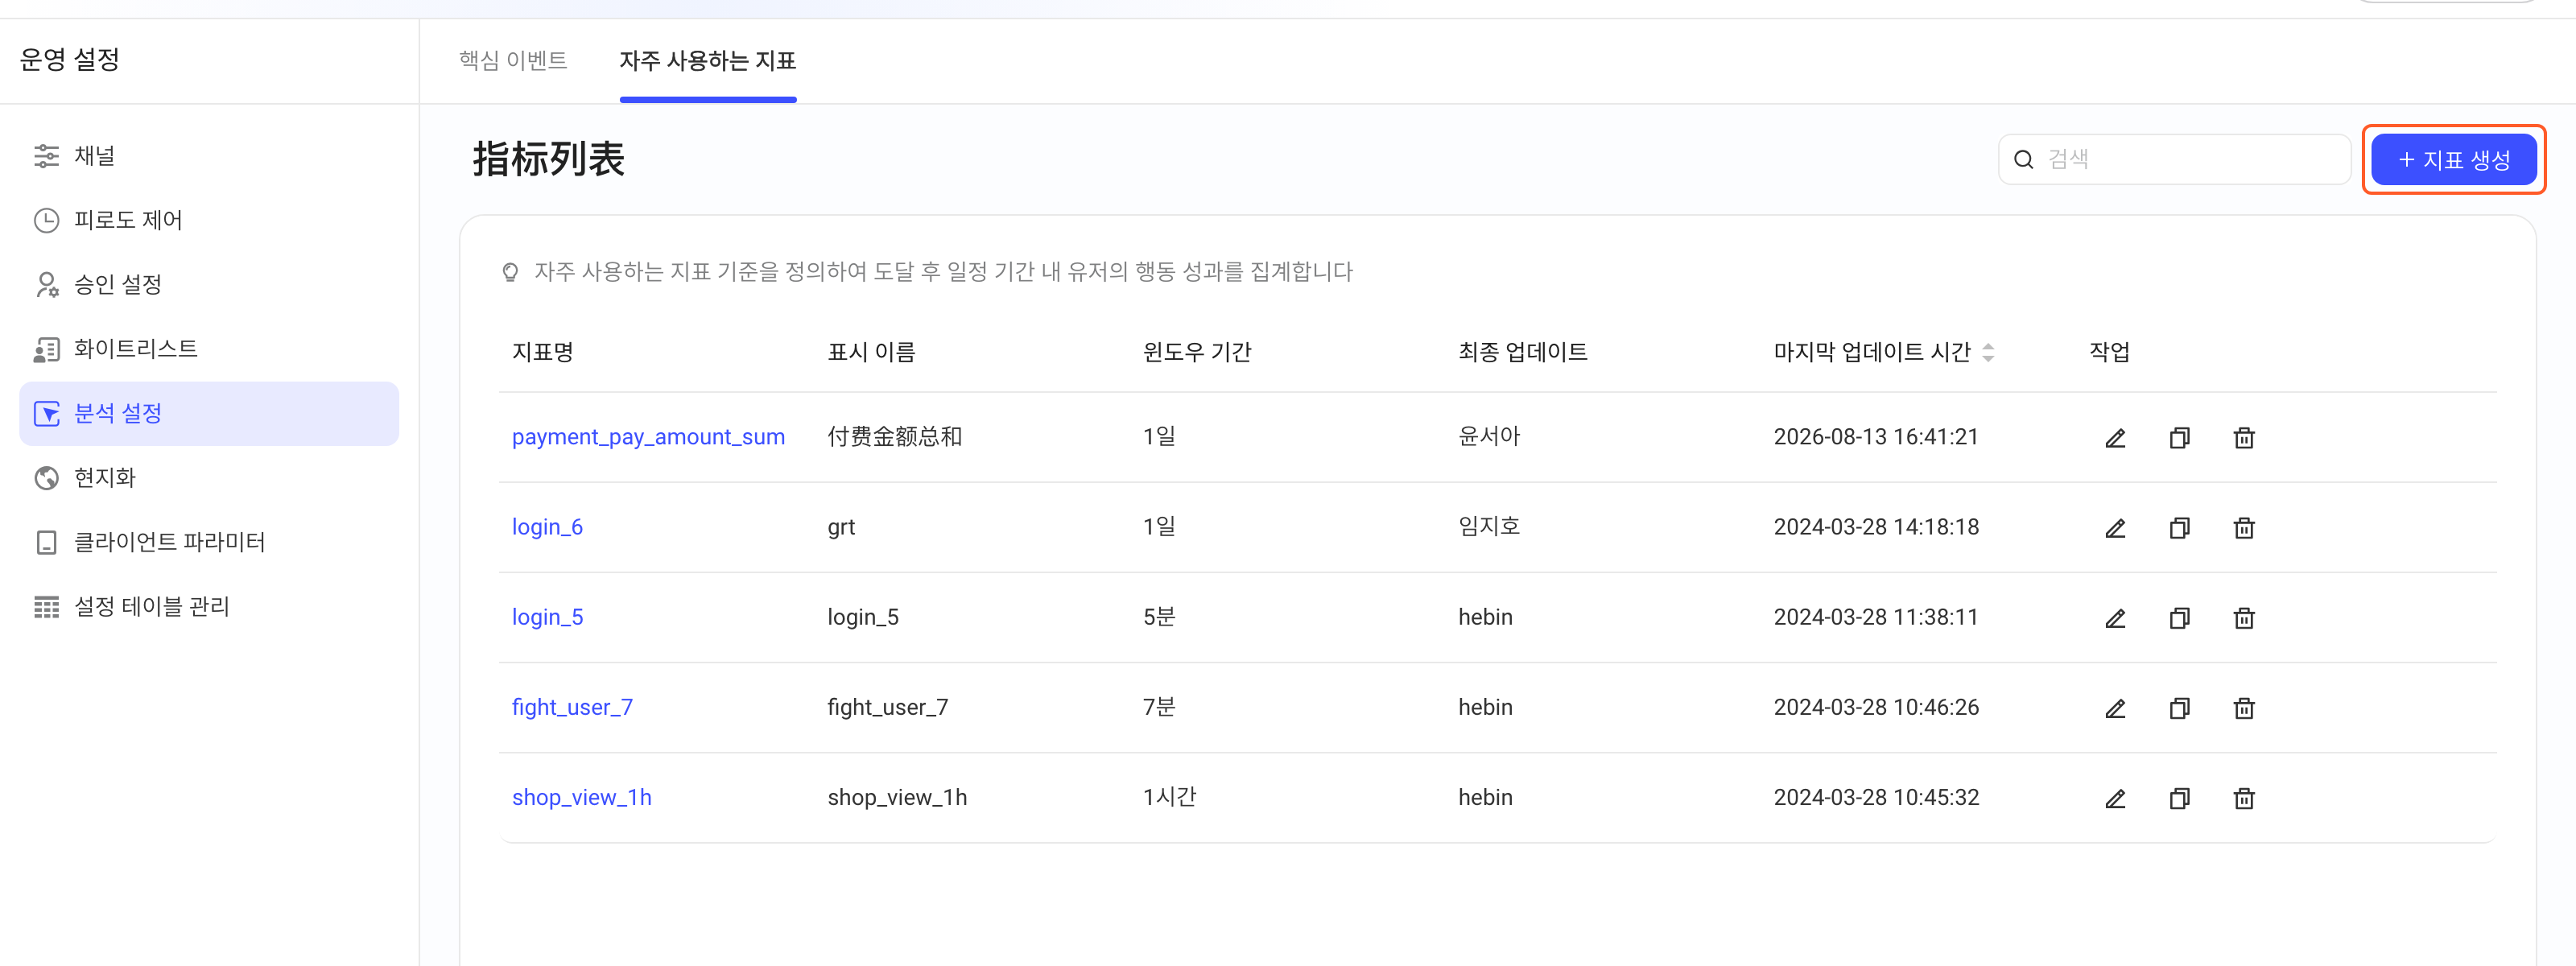Delete the shop_view_1h metric
This screenshot has width=2576, height=966.
pyautogui.click(x=2244, y=798)
